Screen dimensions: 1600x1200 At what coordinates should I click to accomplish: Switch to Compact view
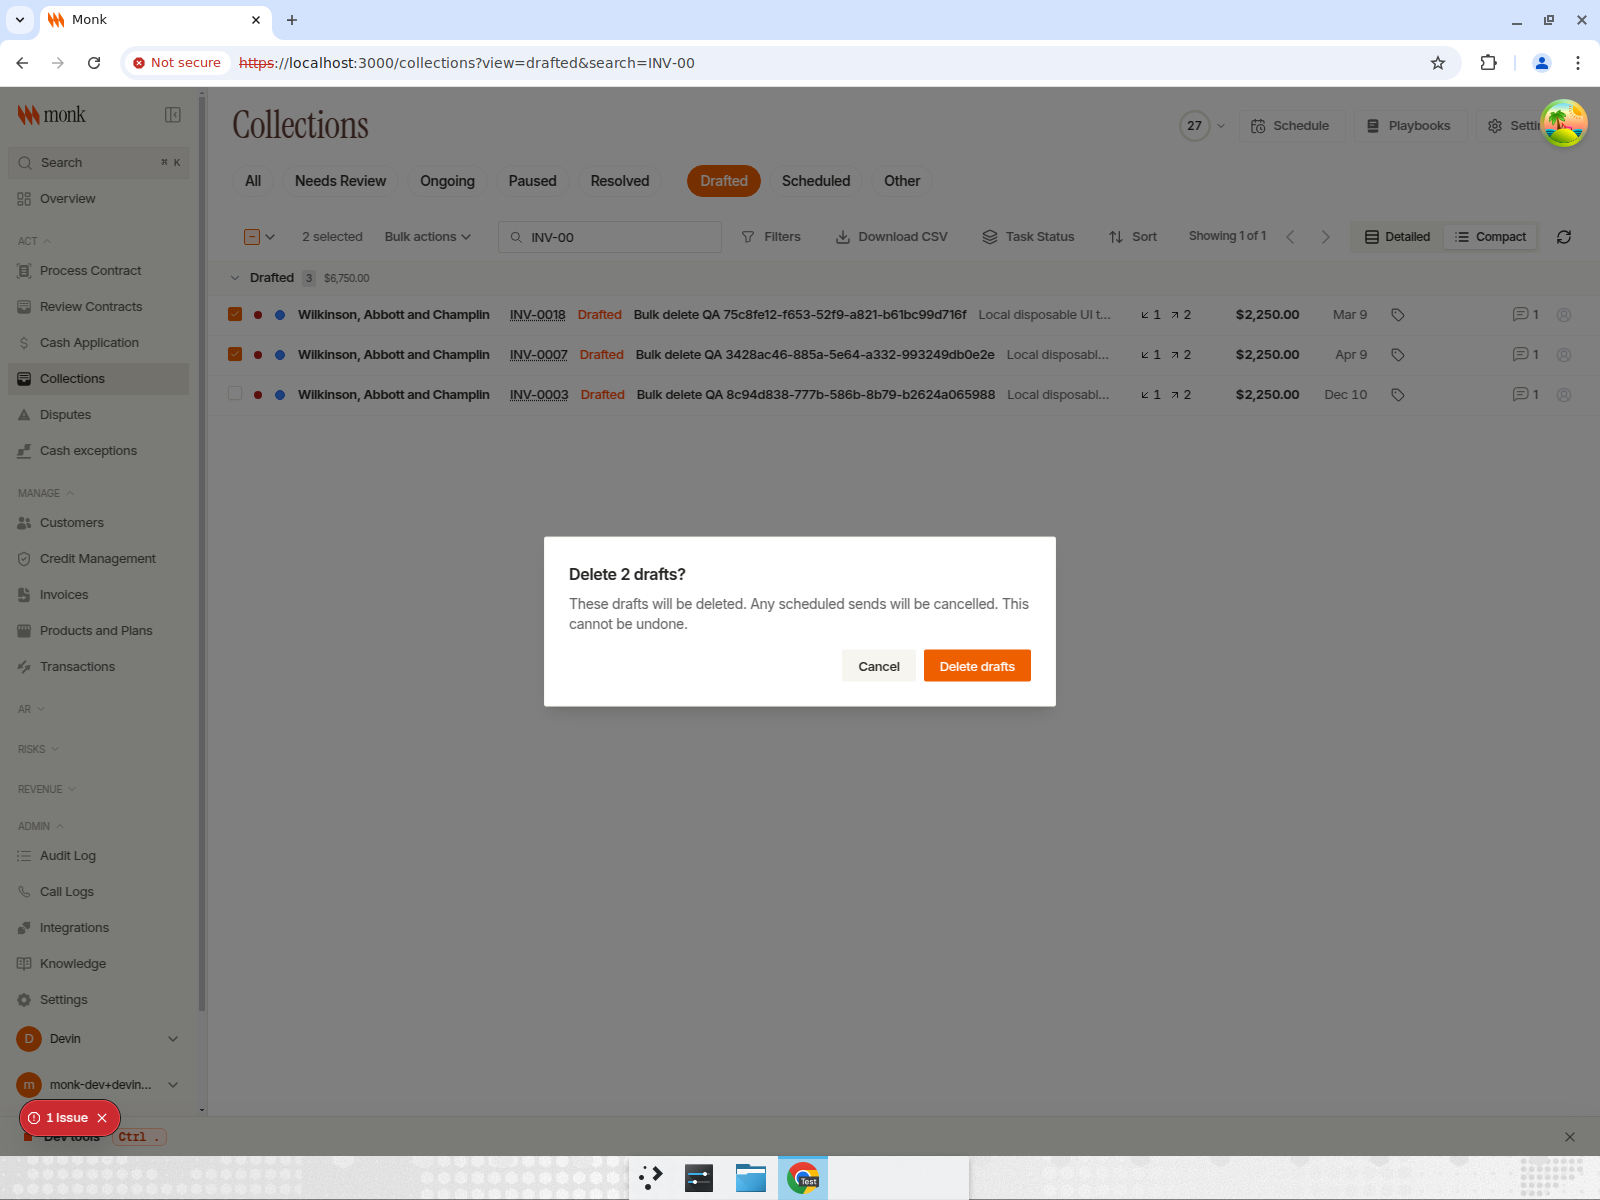click(1491, 237)
